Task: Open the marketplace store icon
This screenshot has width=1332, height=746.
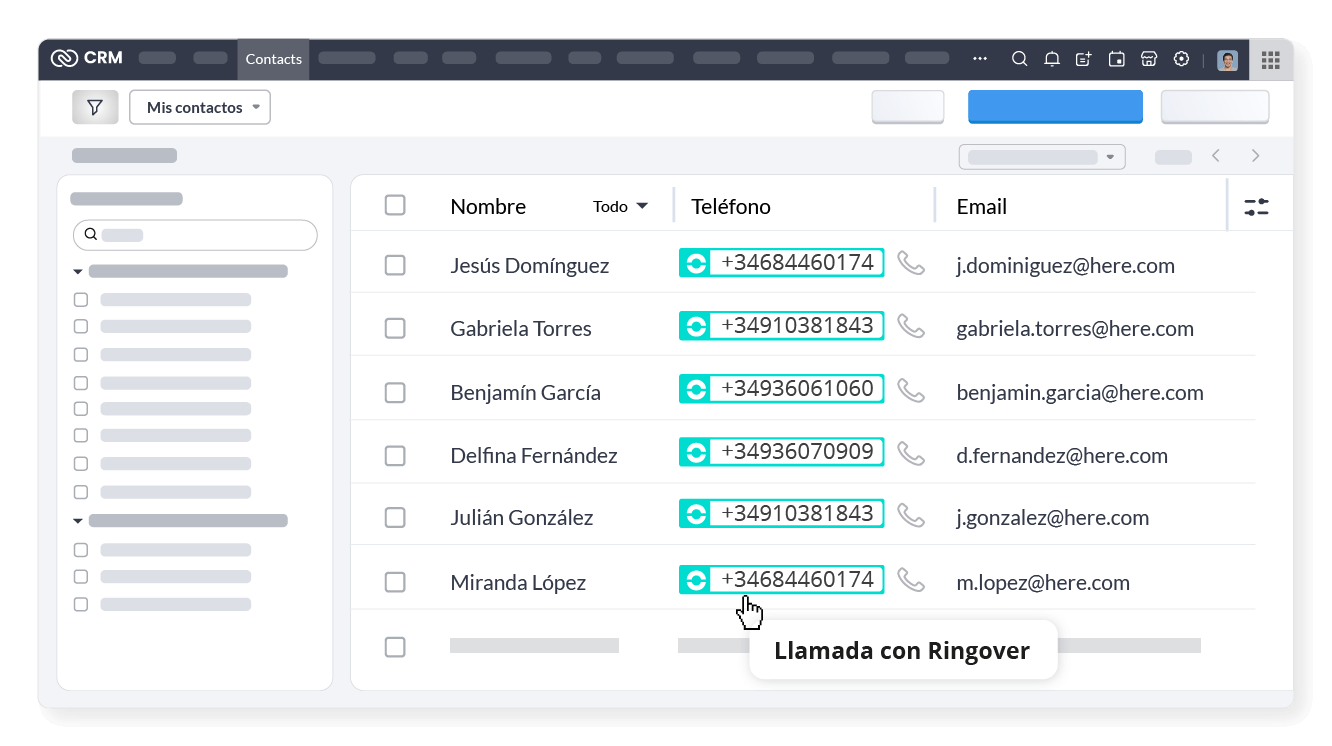Action: pos(1148,59)
